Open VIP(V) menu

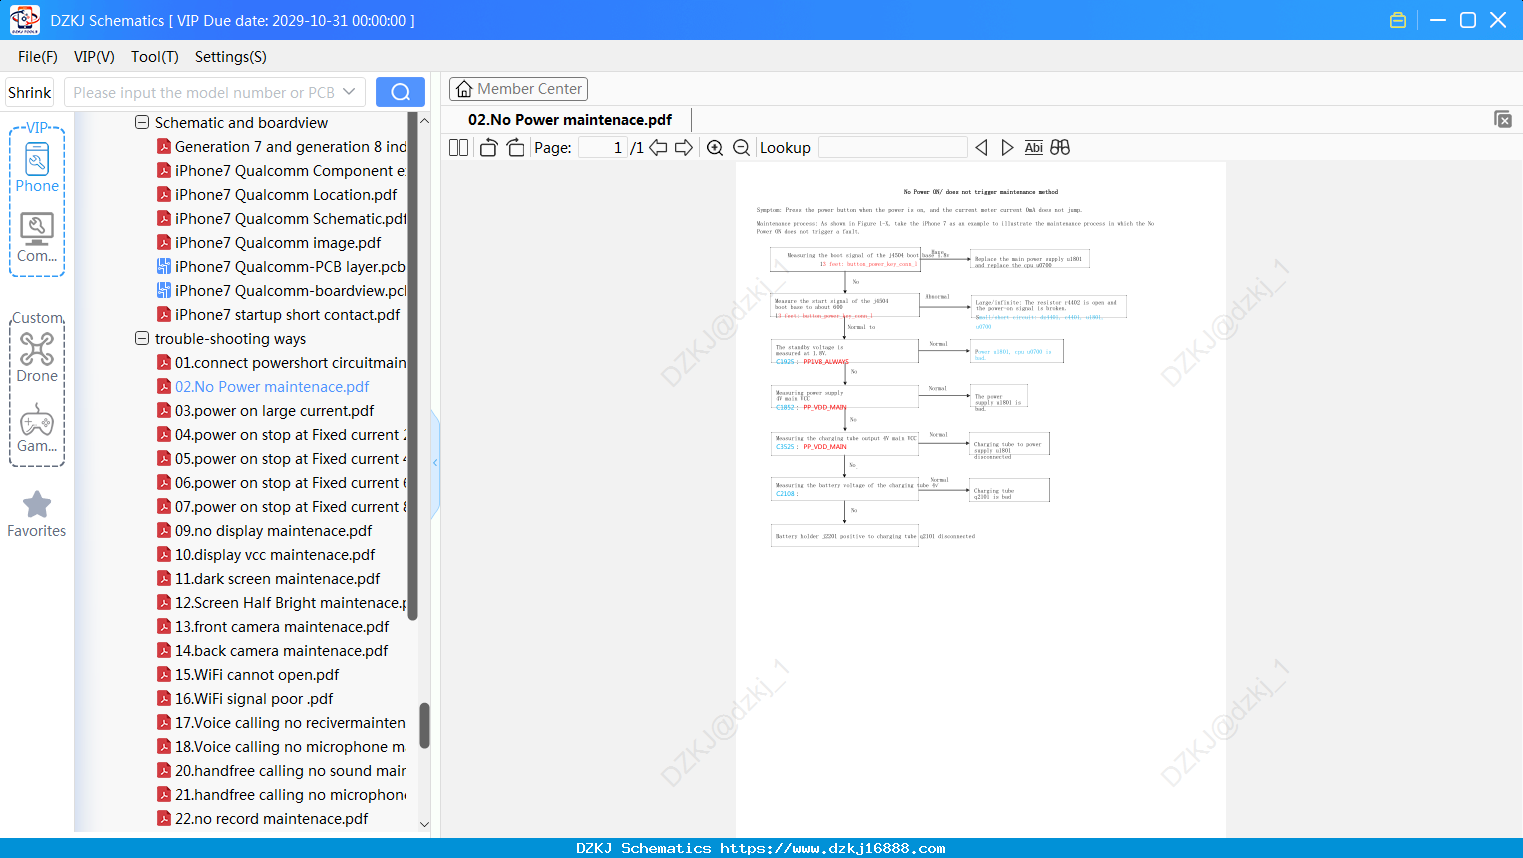[x=94, y=57]
